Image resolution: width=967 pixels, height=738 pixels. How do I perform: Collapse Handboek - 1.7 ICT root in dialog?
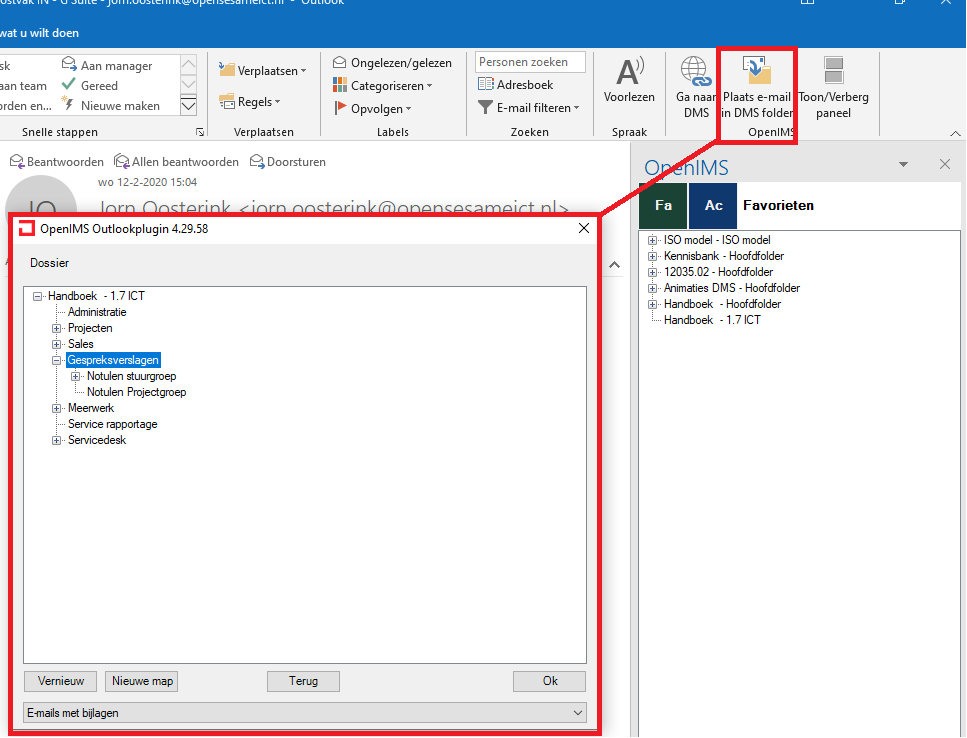[x=38, y=296]
